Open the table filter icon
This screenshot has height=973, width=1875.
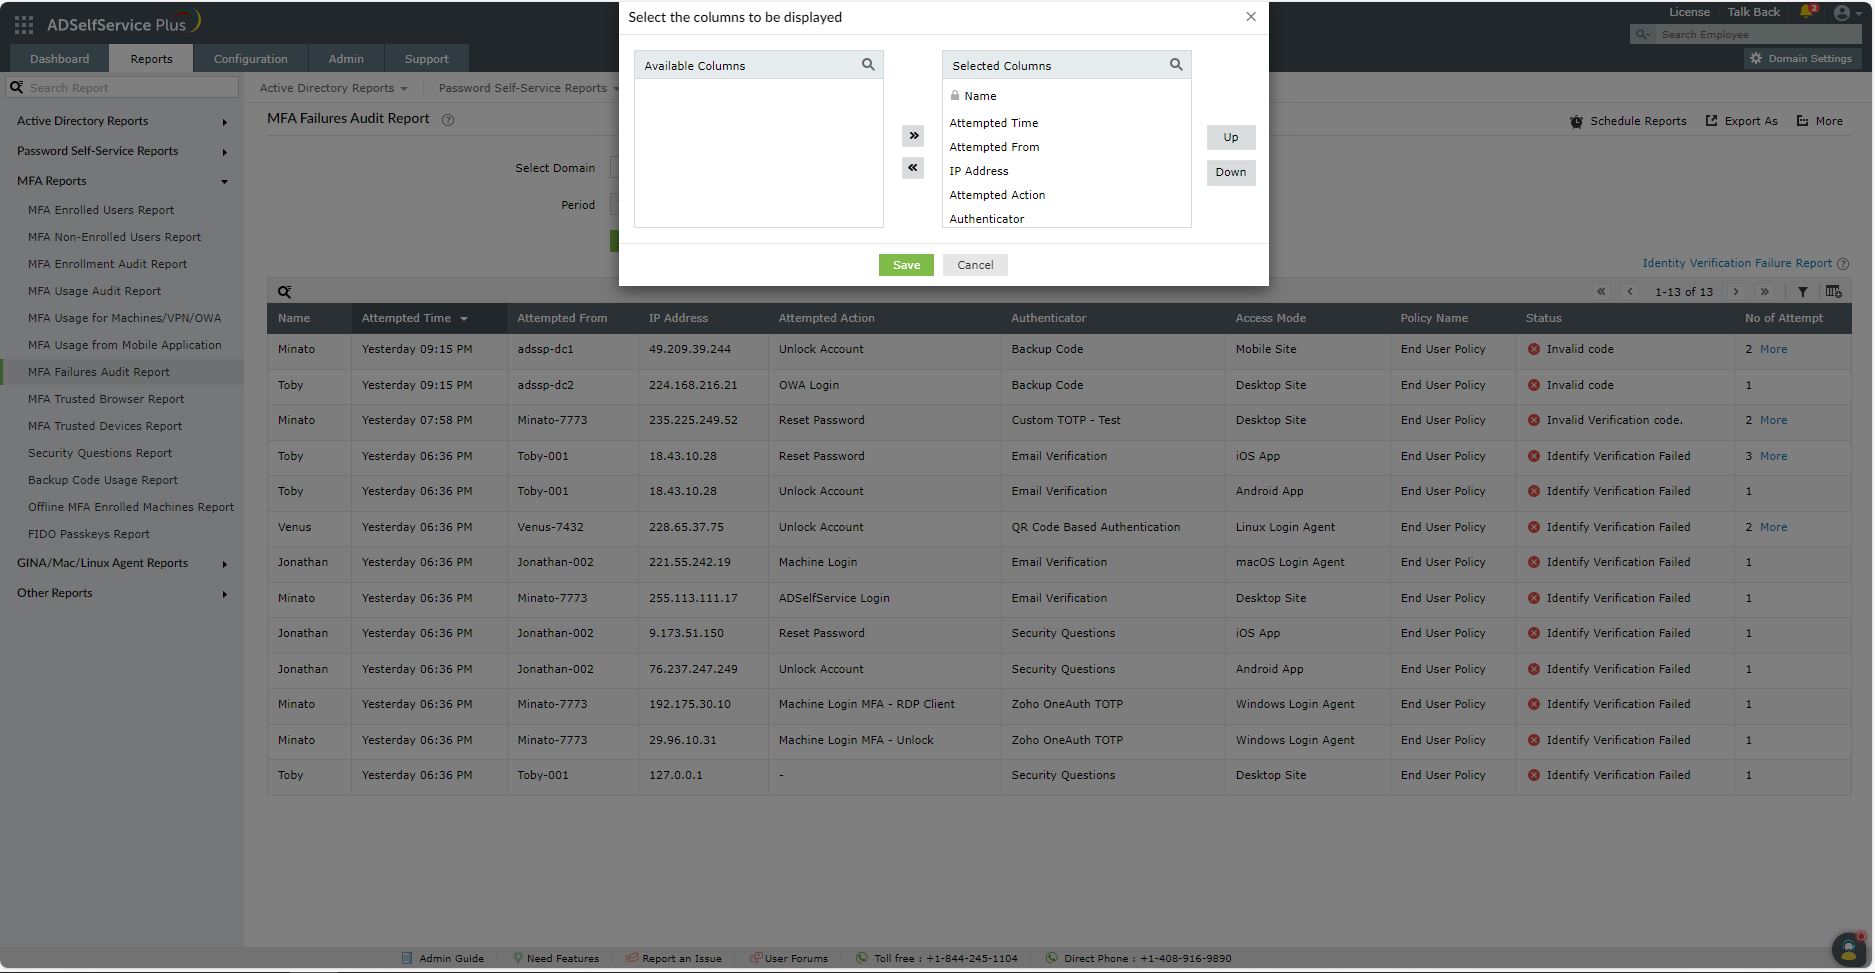pyautogui.click(x=1802, y=292)
